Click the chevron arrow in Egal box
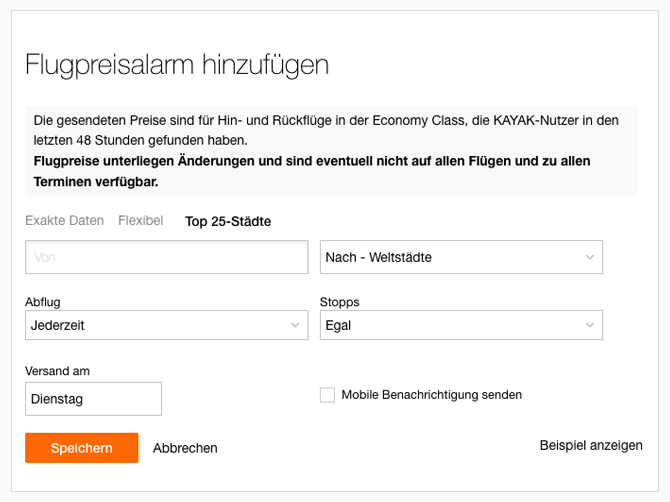The height and width of the screenshot is (502, 670). [x=590, y=325]
